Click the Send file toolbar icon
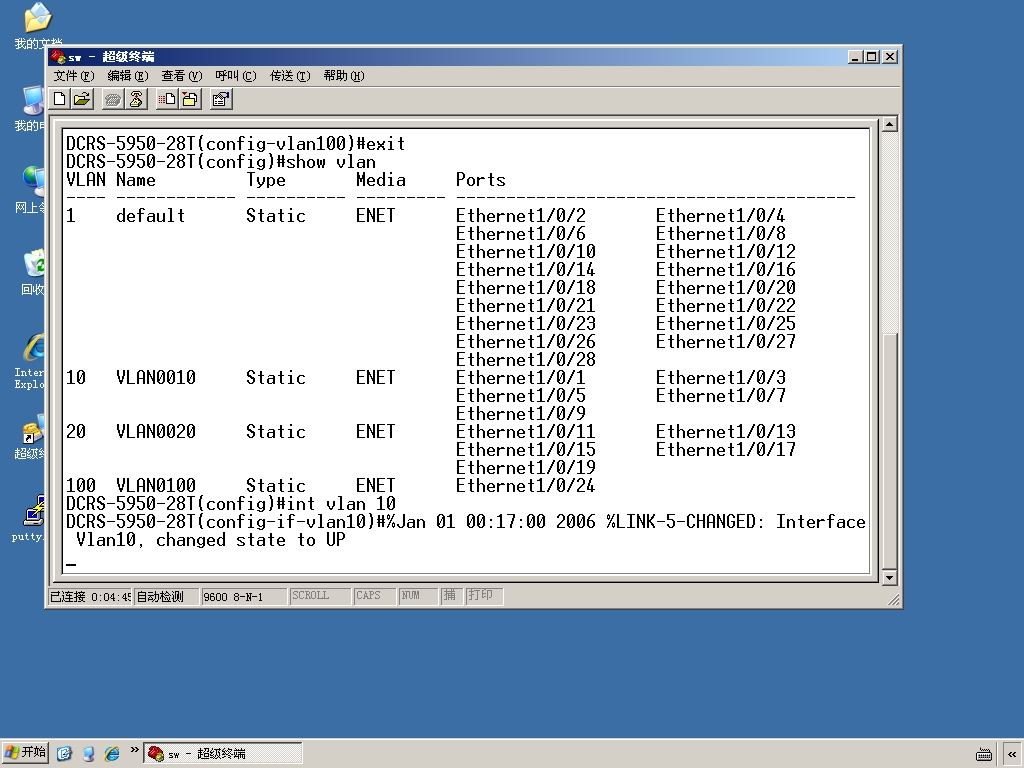This screenshot has width=1024, height=768. (167, 99)
